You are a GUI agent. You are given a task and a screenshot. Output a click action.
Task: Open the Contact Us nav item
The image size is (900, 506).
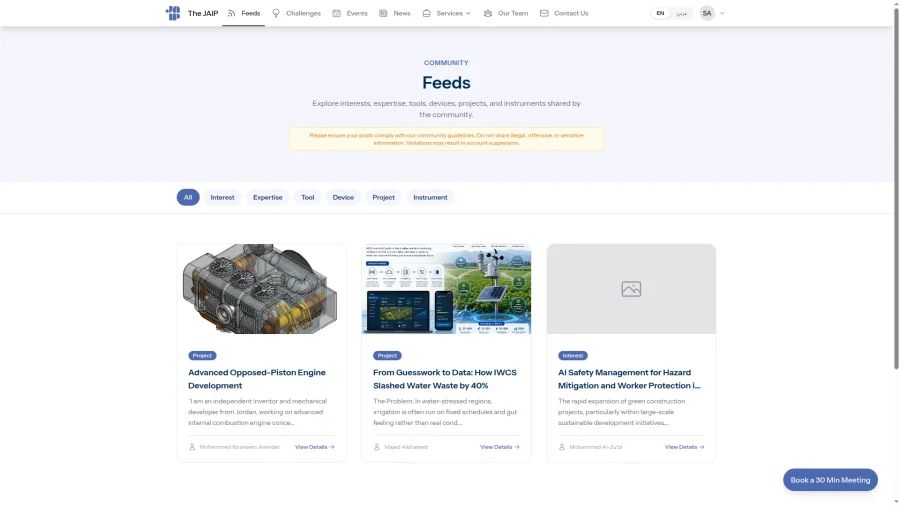pyautogui.click(x=564, y=13)
